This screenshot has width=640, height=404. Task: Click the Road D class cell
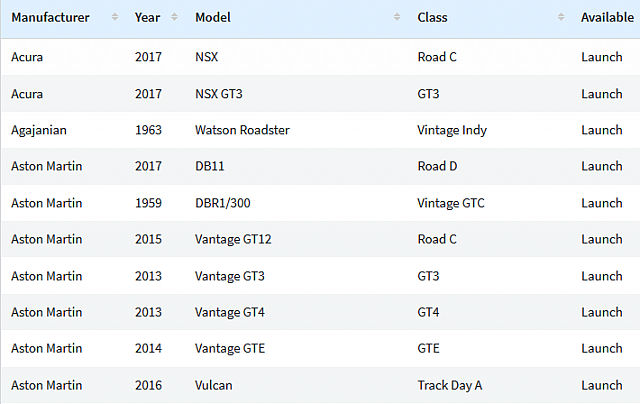click(437, 166)
